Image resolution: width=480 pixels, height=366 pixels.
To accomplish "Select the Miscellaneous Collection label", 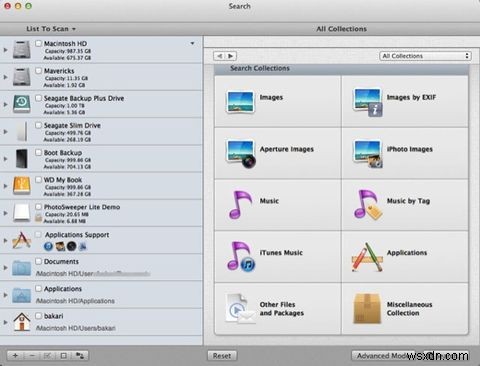I will pos(409,309).
